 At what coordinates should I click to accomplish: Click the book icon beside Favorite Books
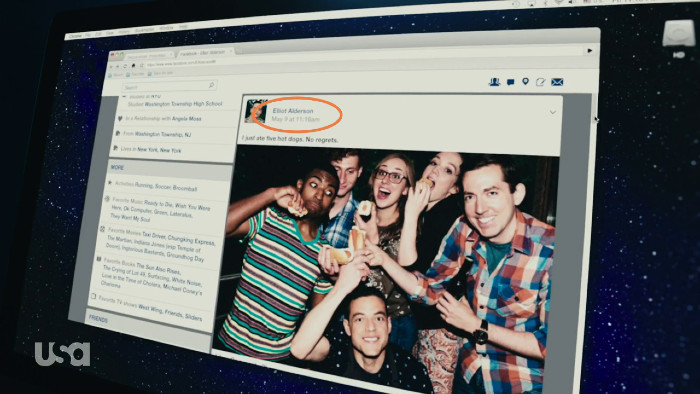99,259
